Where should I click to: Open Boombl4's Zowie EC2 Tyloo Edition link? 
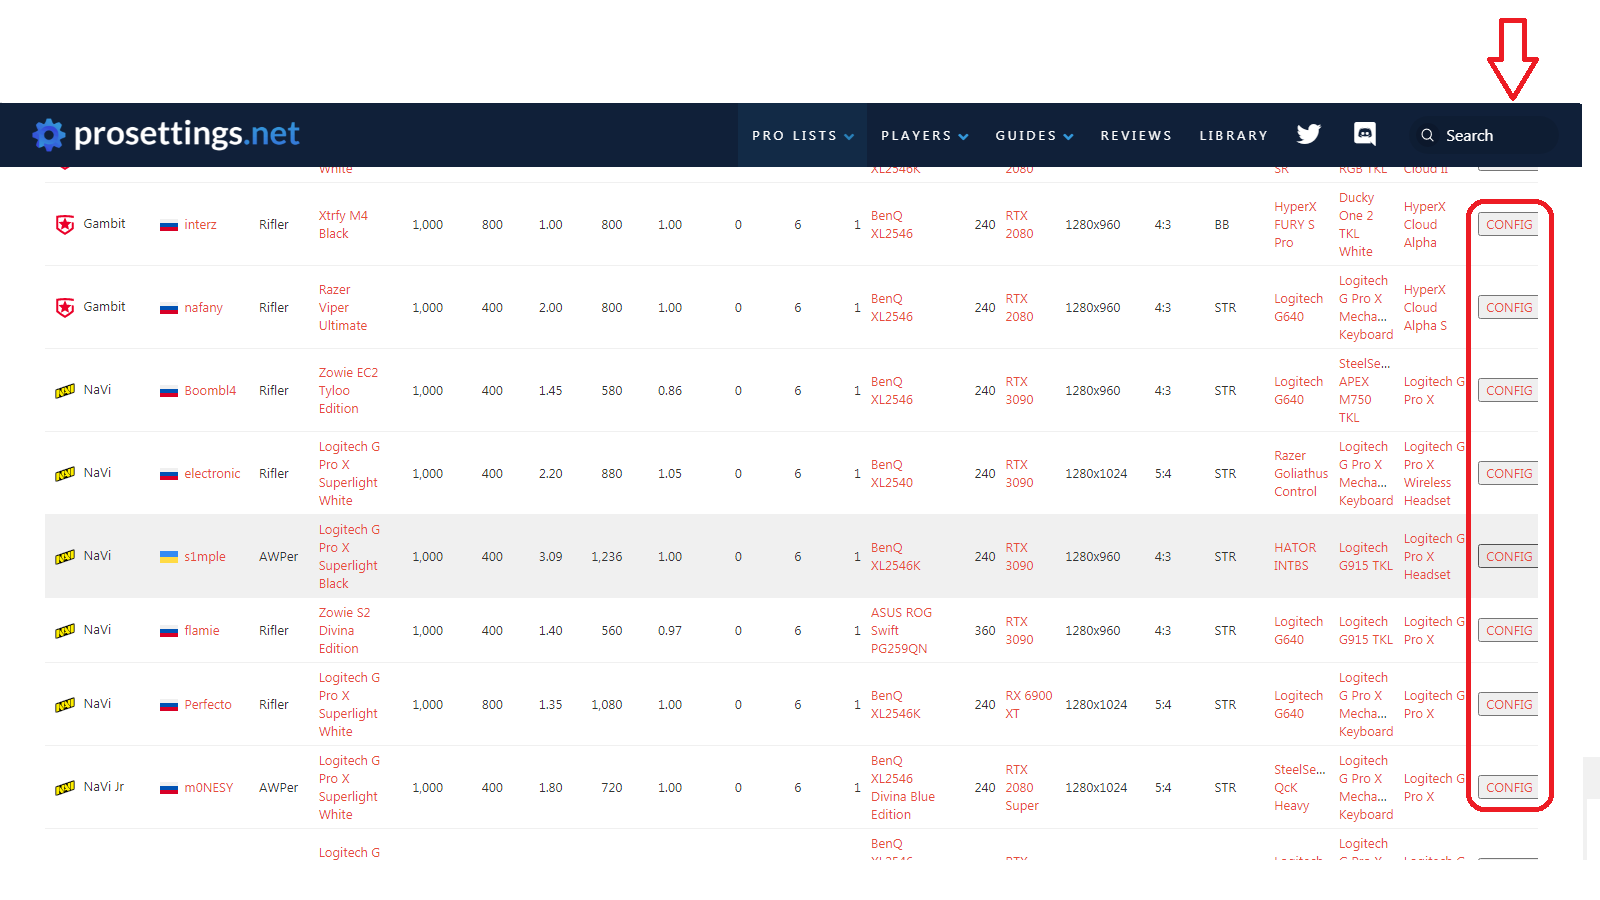click(348, 391)
